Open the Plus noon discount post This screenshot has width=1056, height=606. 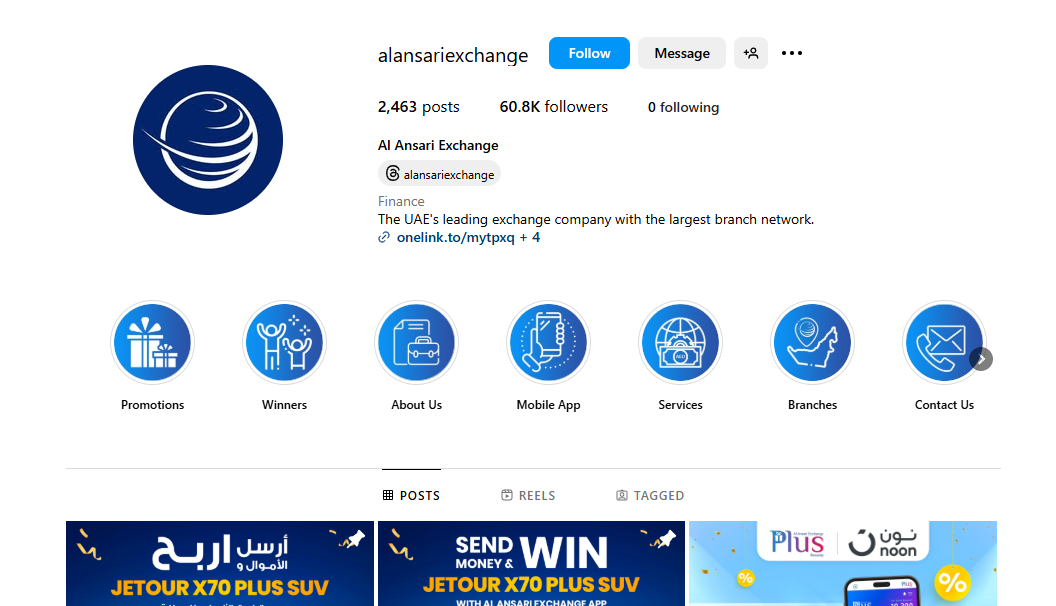click(x=843, y=564)
